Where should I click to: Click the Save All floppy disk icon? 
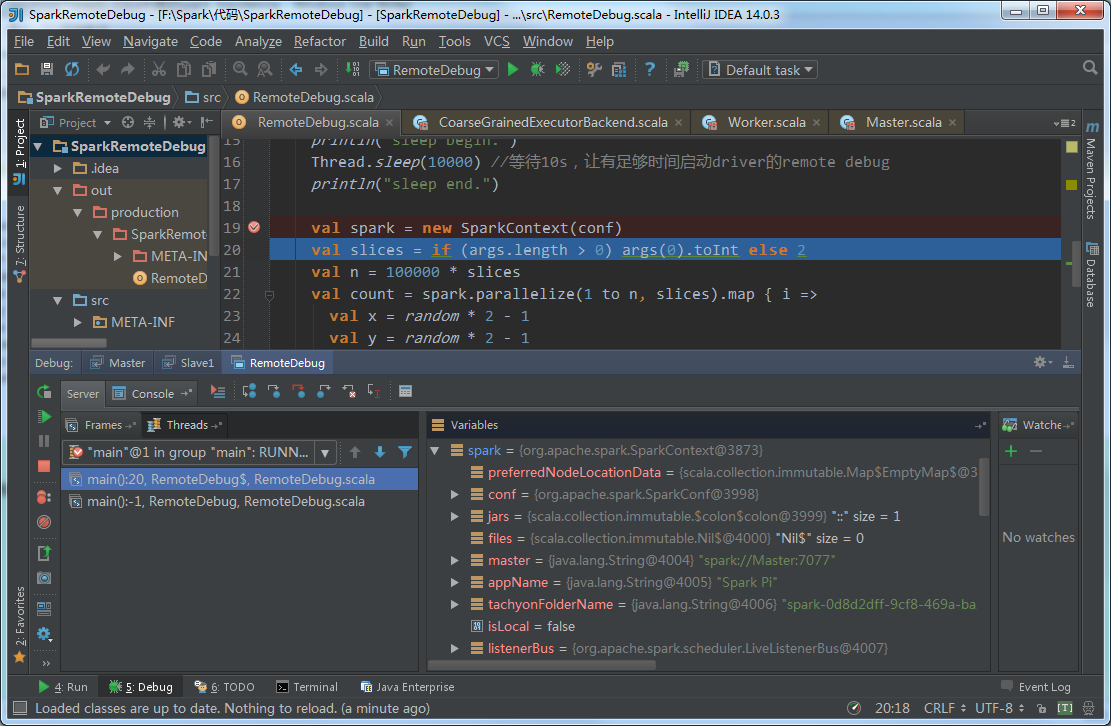(47, 69)
